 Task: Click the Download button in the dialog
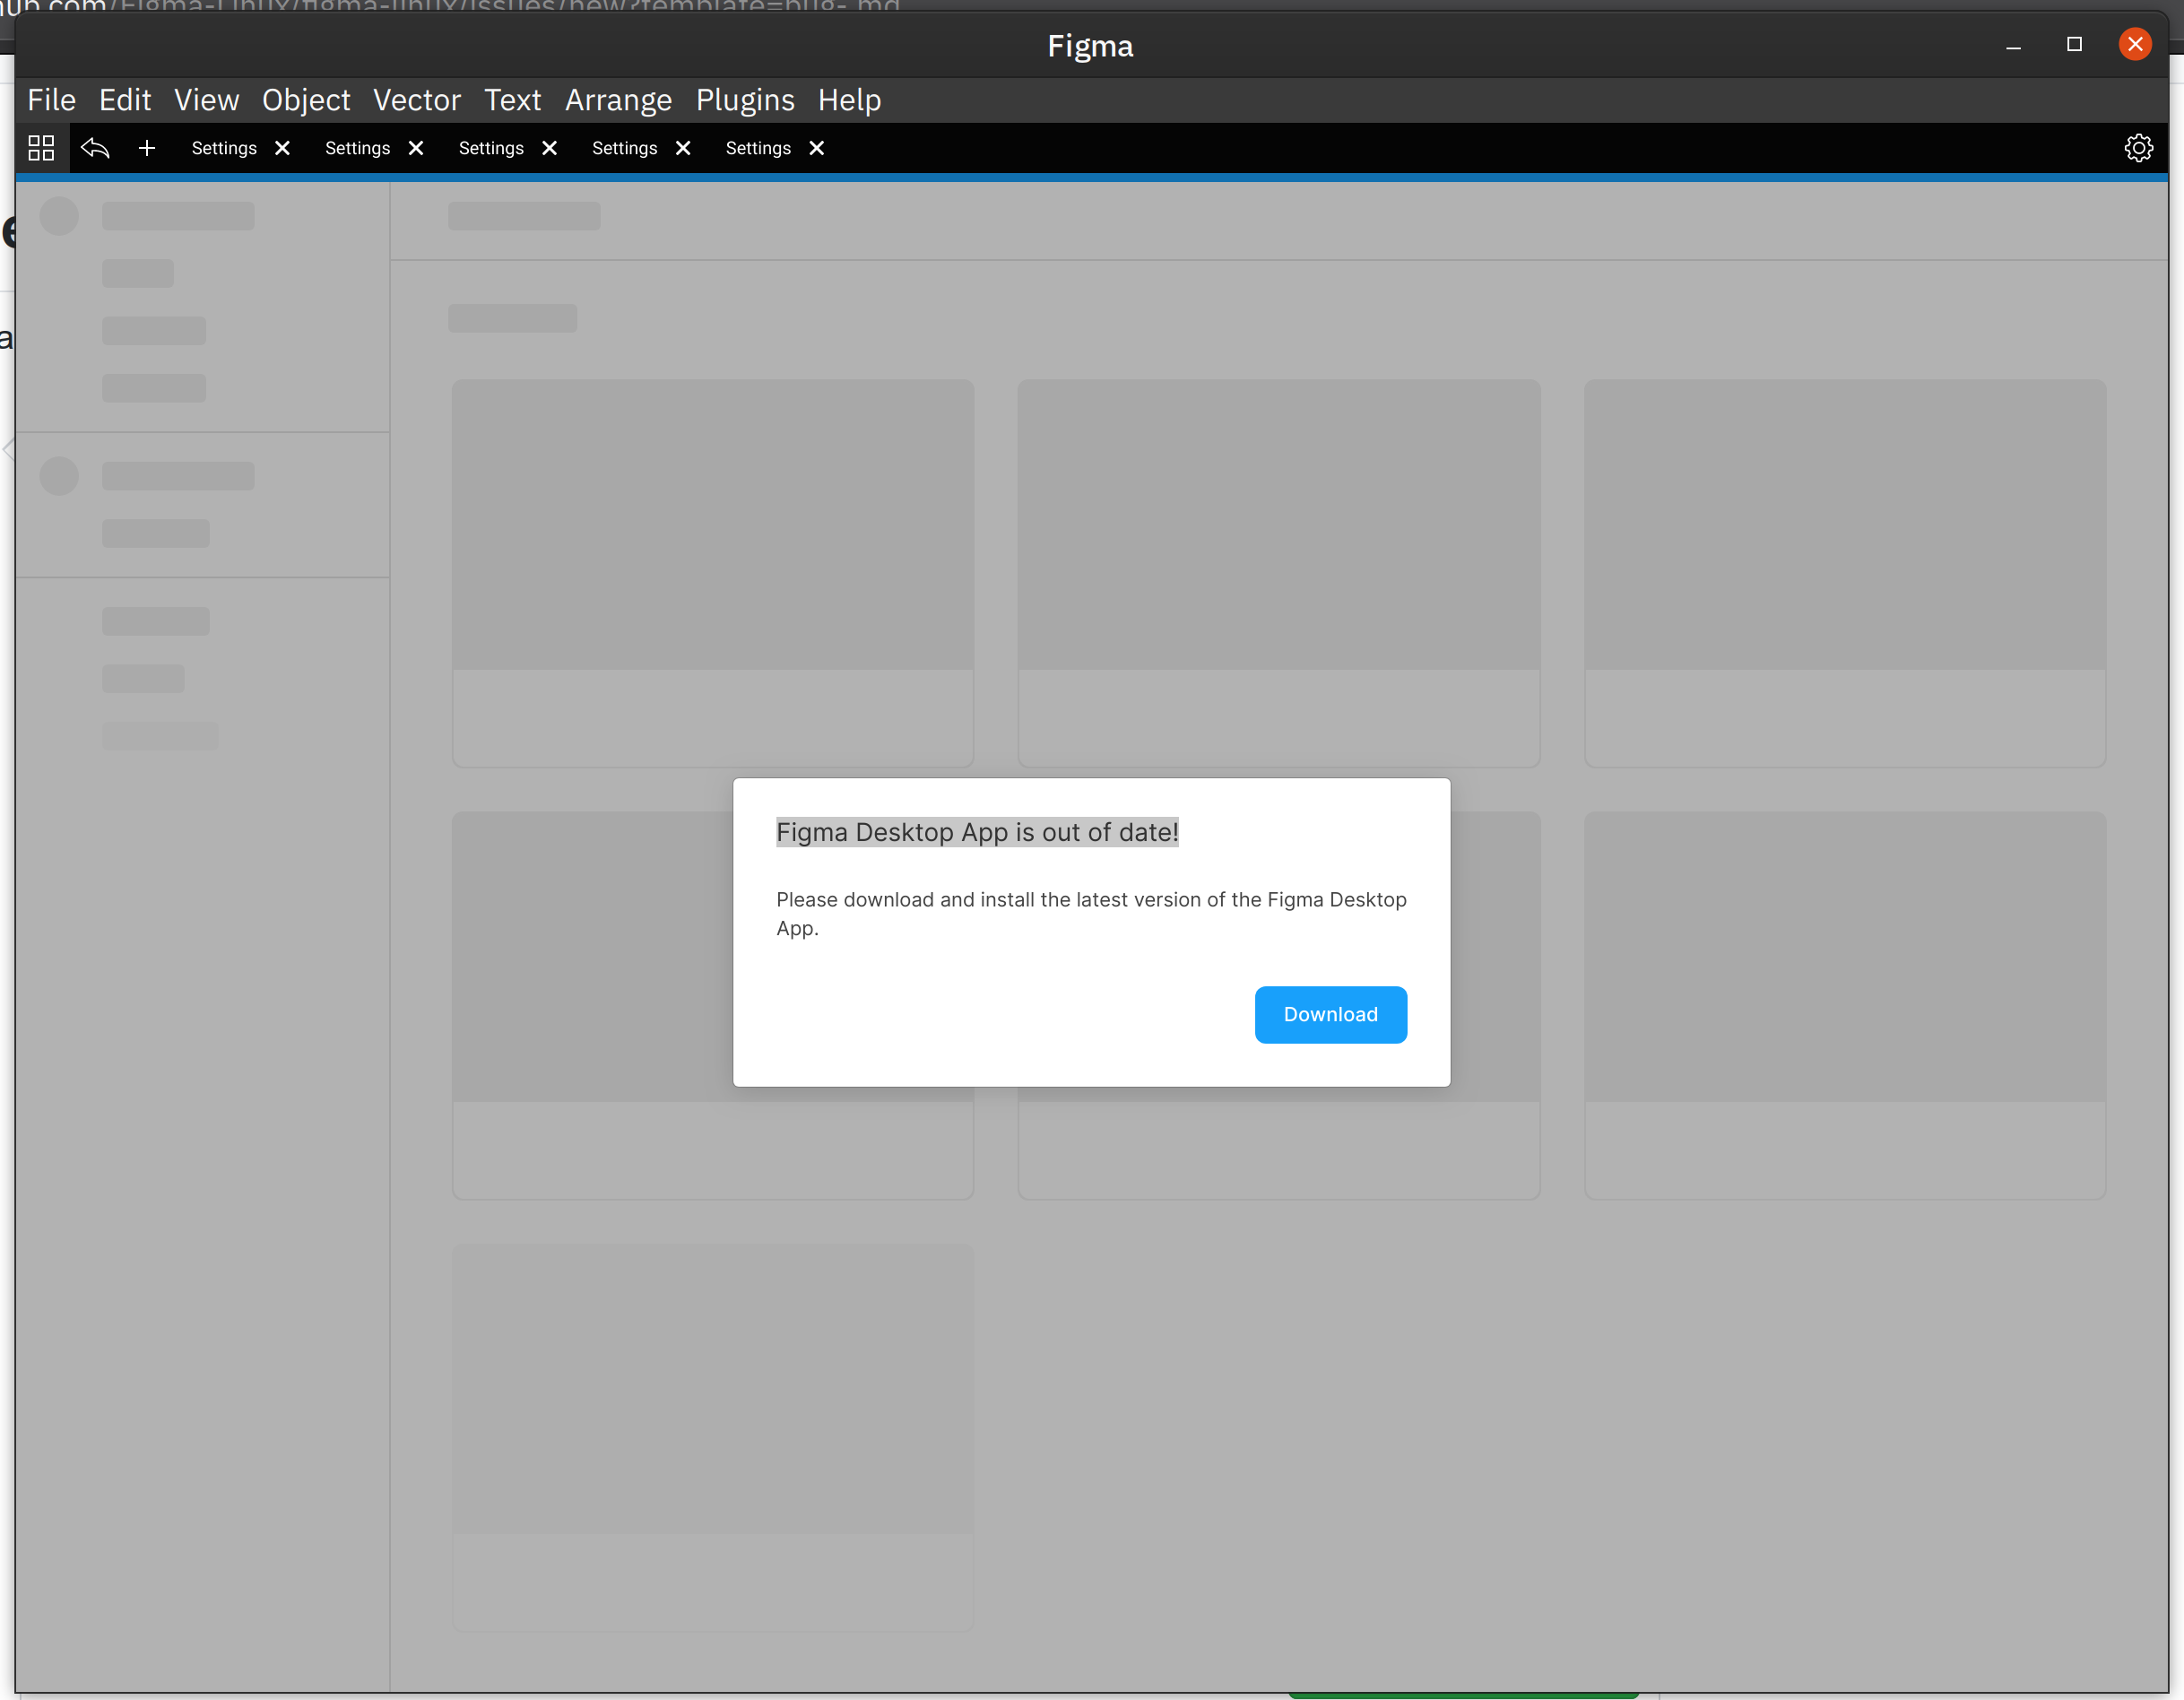click(x=1330, y=1014)
